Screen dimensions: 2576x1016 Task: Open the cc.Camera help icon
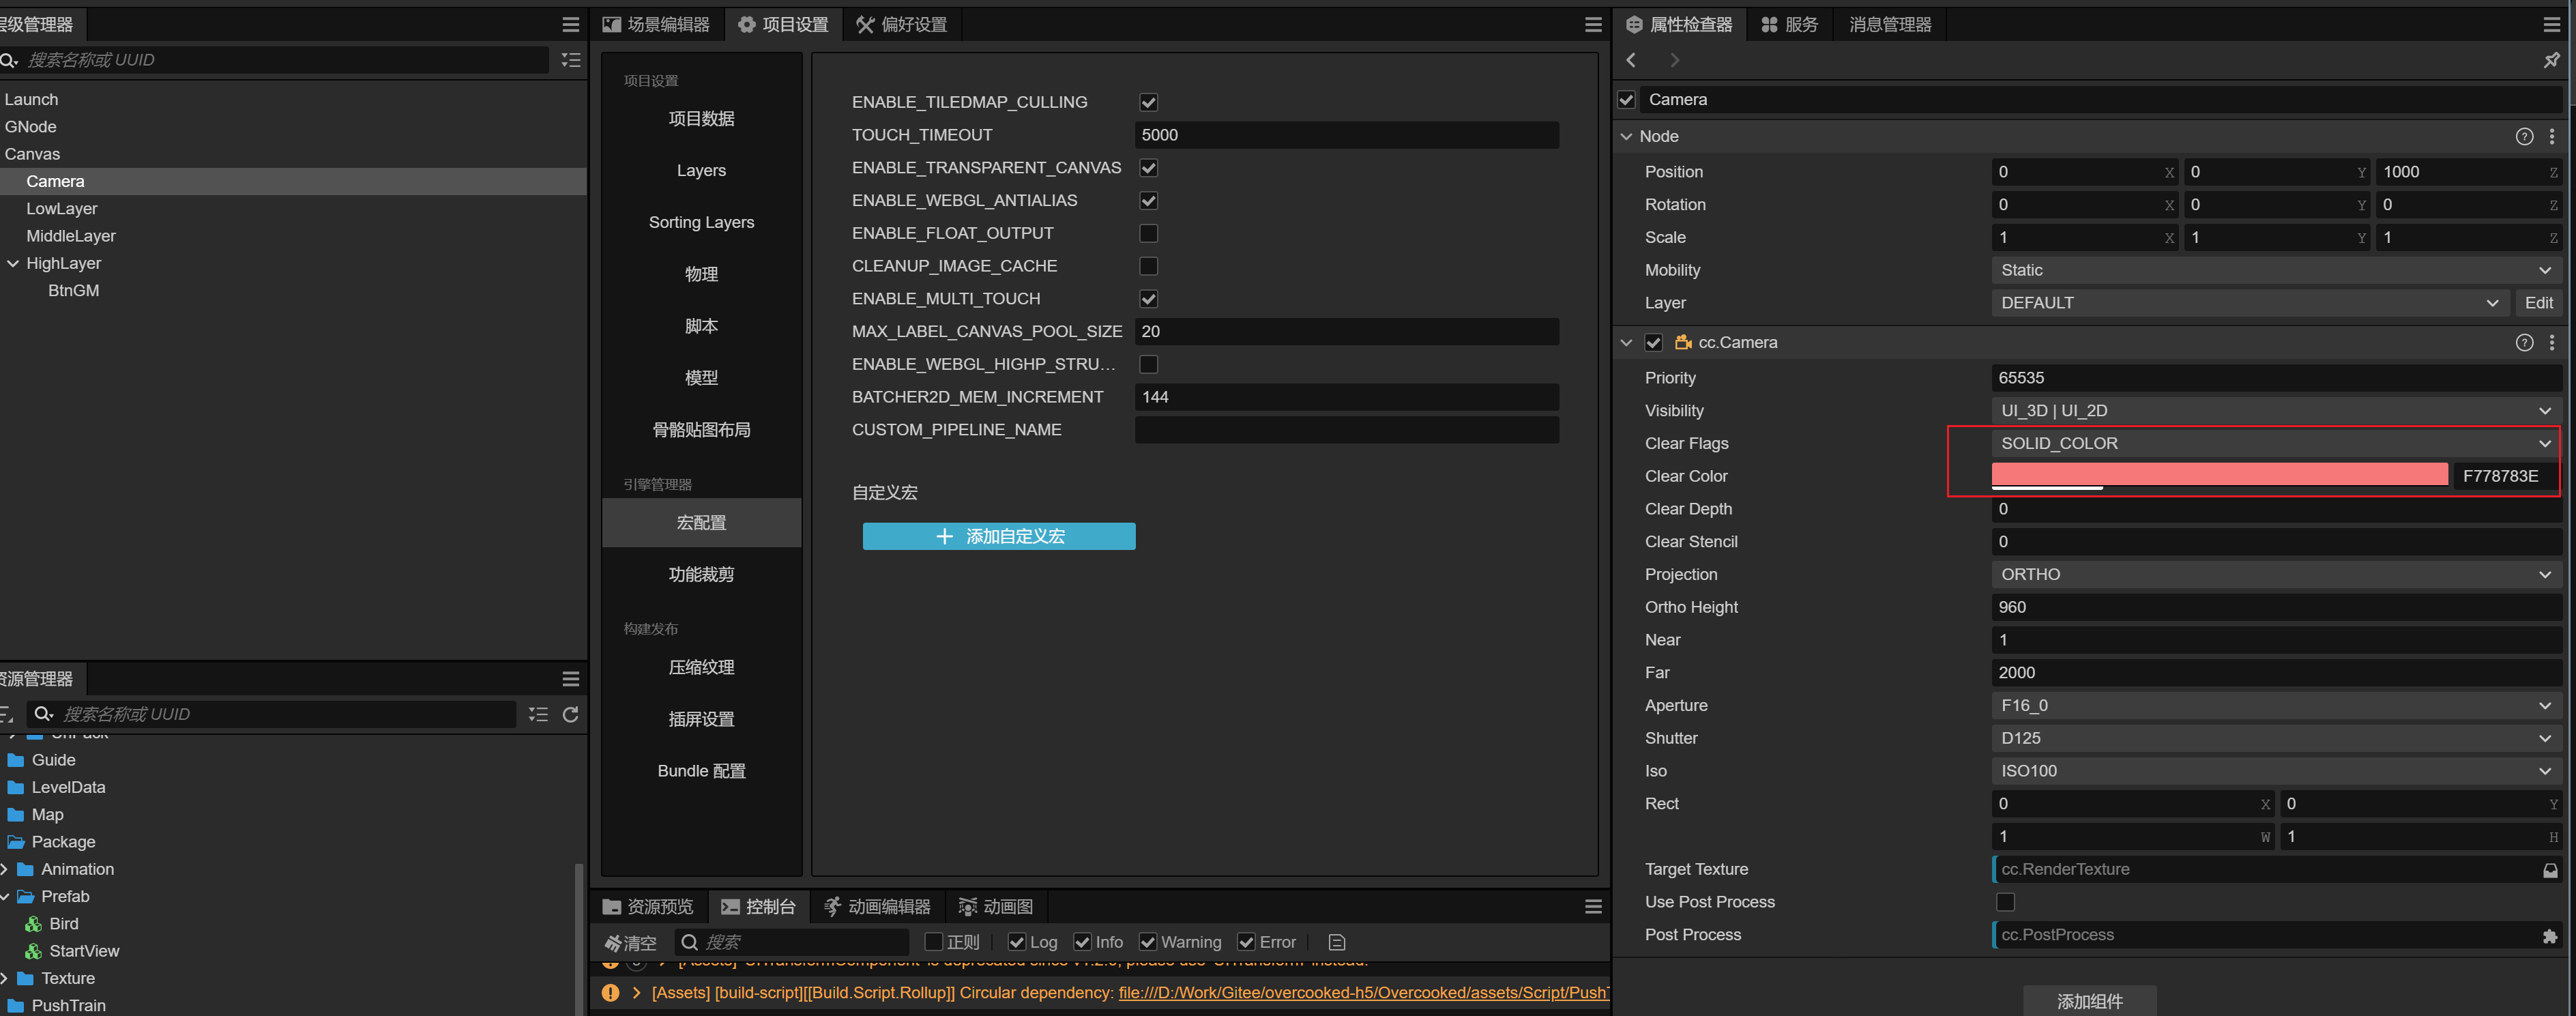[x=2524, y=342]
